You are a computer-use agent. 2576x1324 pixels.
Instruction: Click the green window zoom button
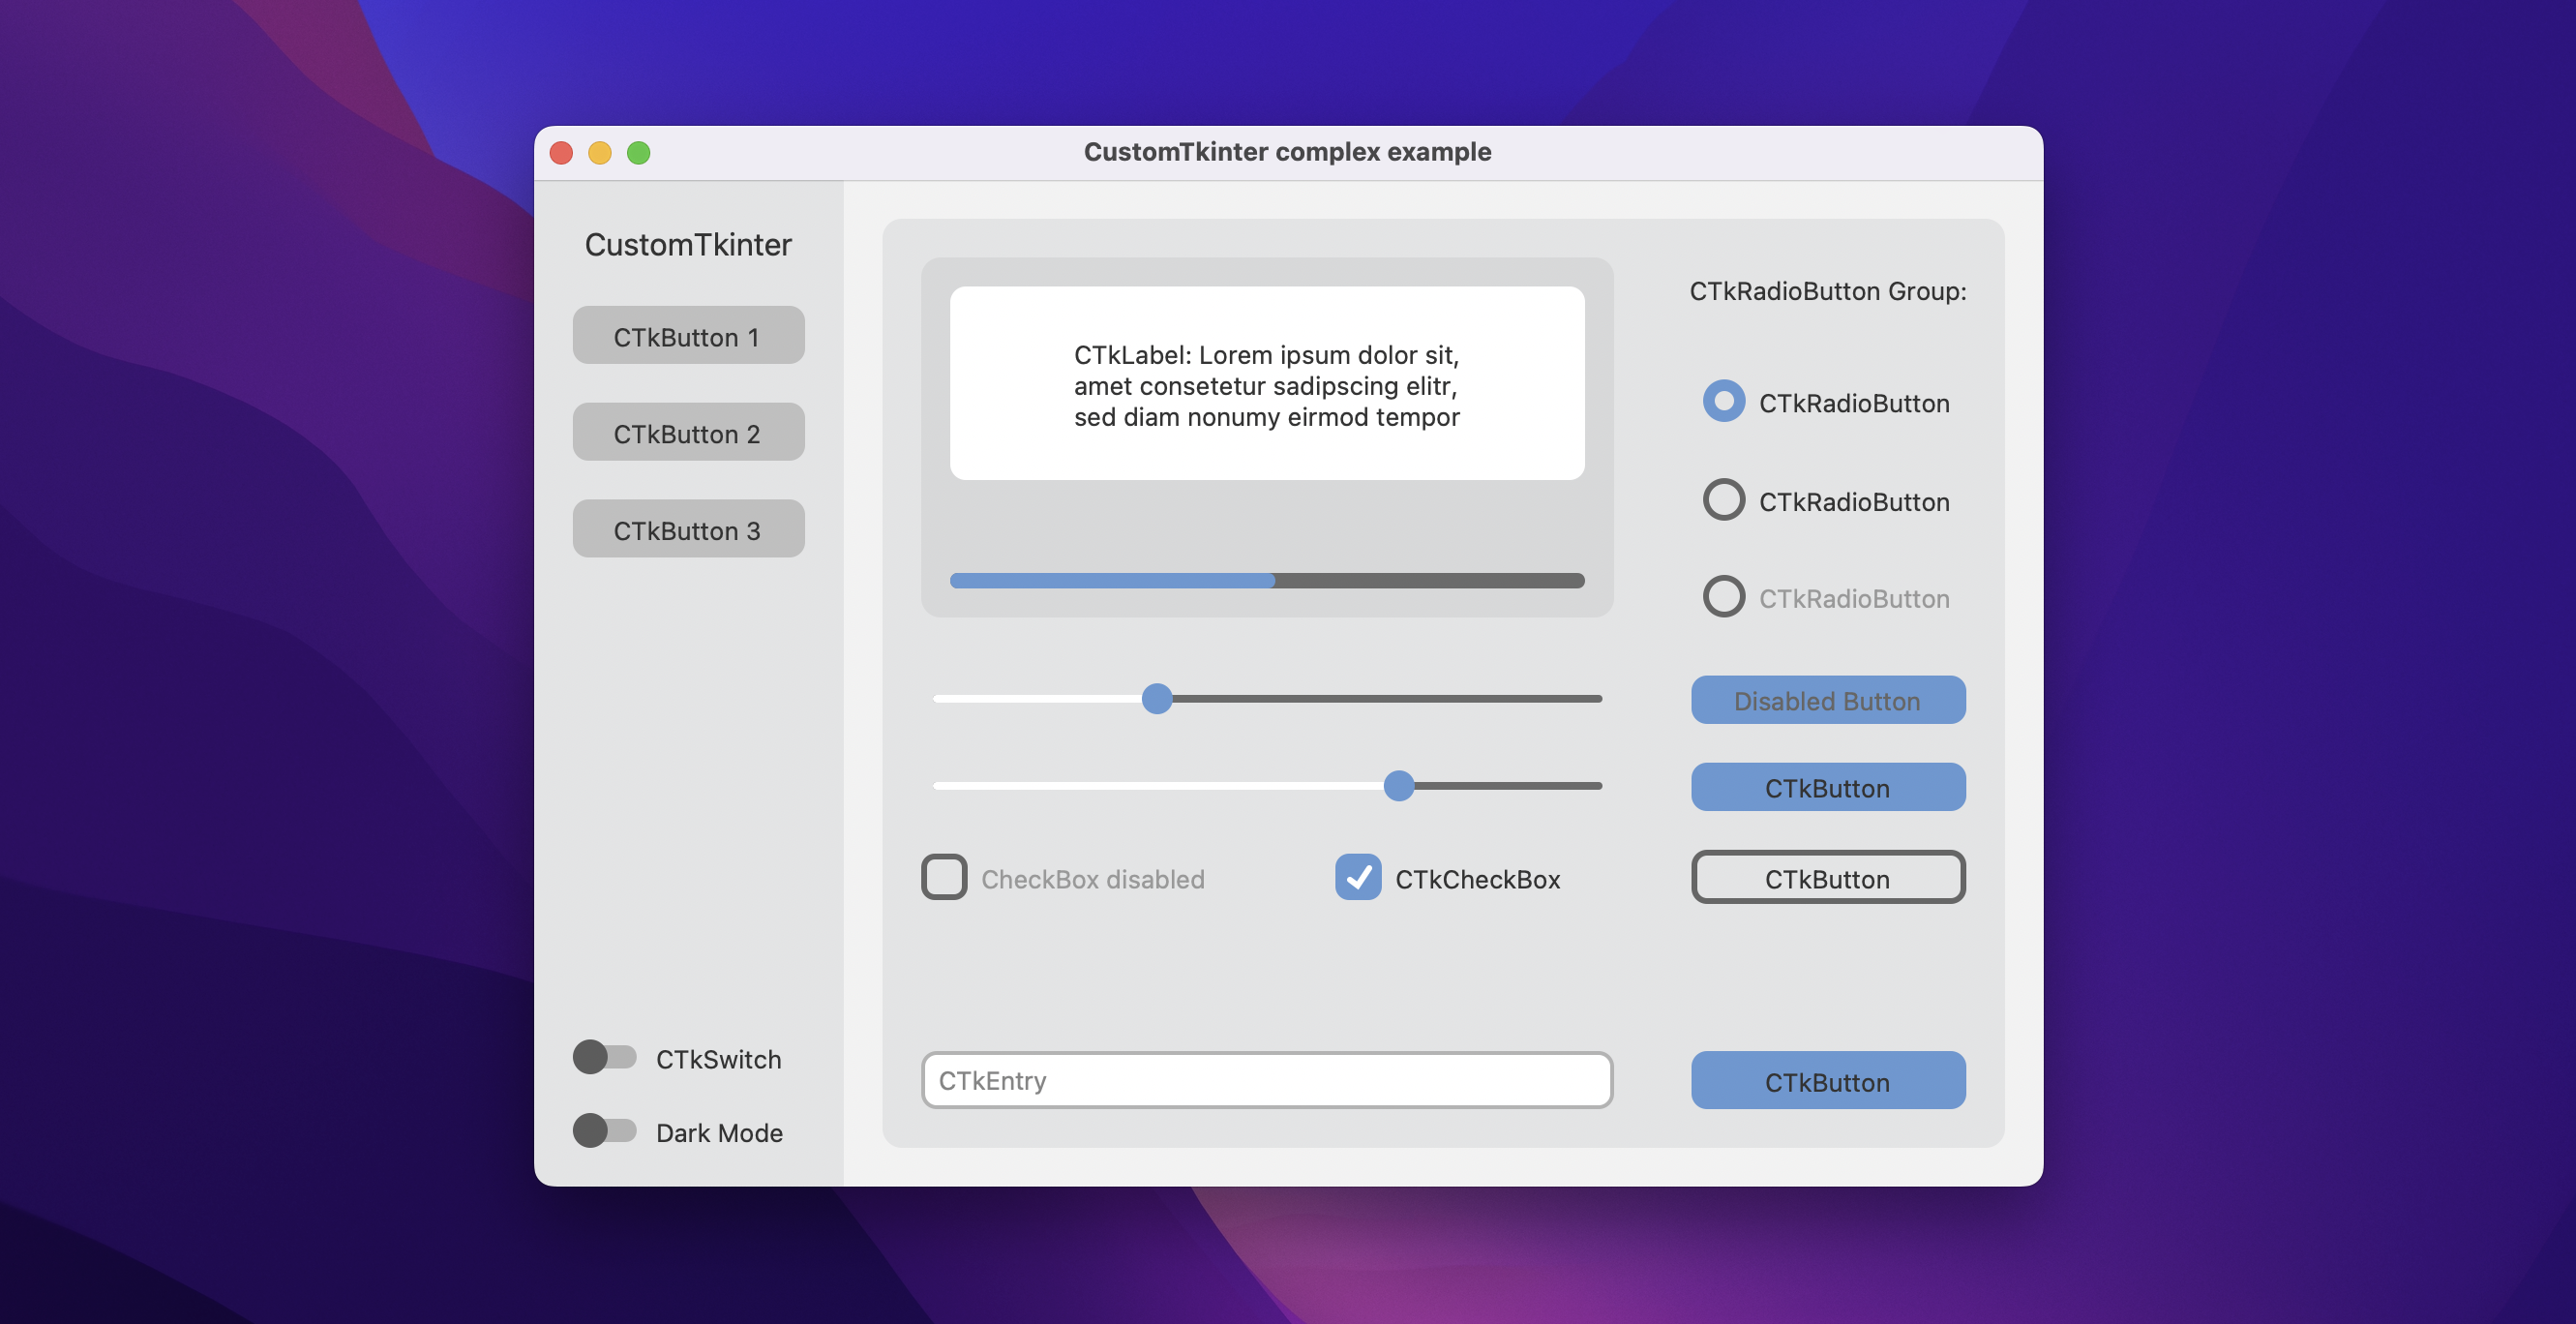[x=638, y=153]
